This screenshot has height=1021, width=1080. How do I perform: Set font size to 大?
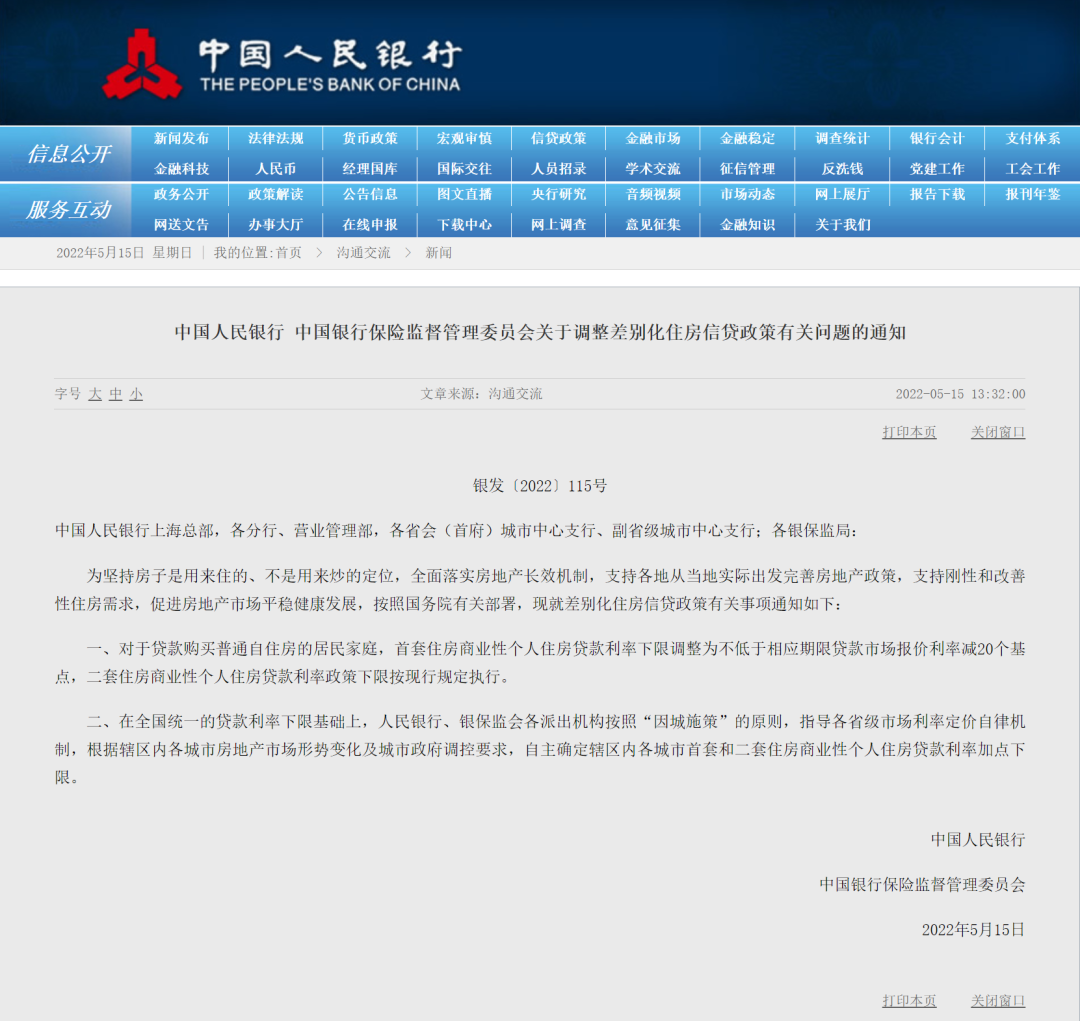pos(95,394)
